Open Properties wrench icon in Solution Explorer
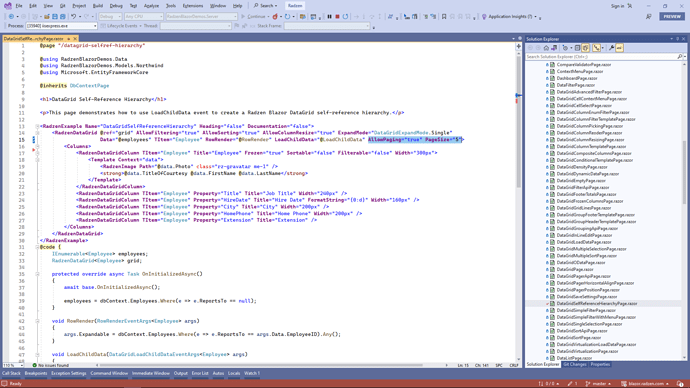 coord(611,48)
